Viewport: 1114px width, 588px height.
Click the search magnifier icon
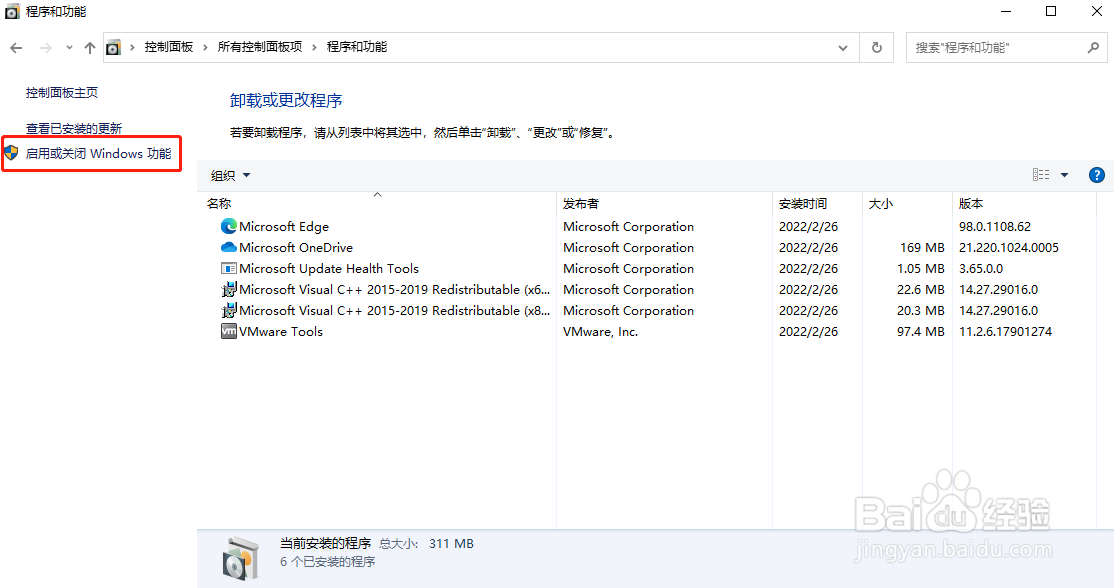point(1093,48)
